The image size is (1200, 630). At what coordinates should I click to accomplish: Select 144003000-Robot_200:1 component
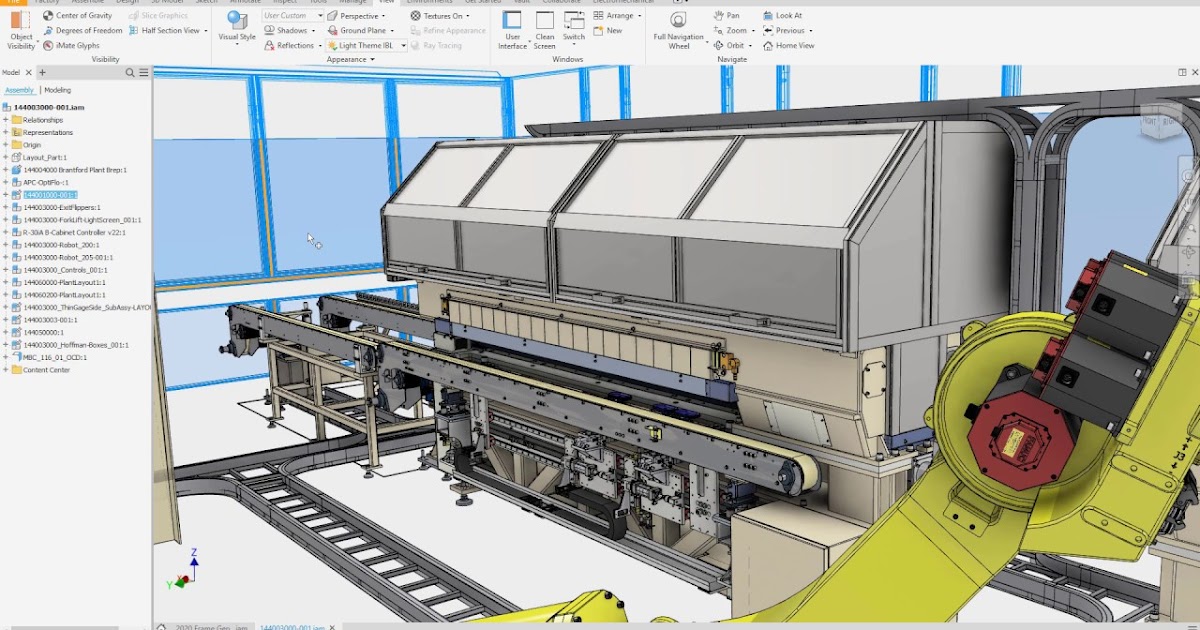[61, 245]
